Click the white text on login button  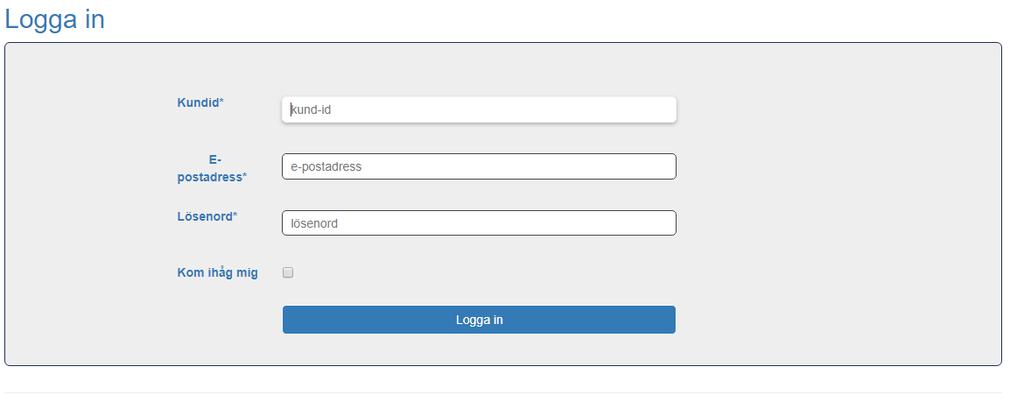pyautogui.click(x=479, y=320)
